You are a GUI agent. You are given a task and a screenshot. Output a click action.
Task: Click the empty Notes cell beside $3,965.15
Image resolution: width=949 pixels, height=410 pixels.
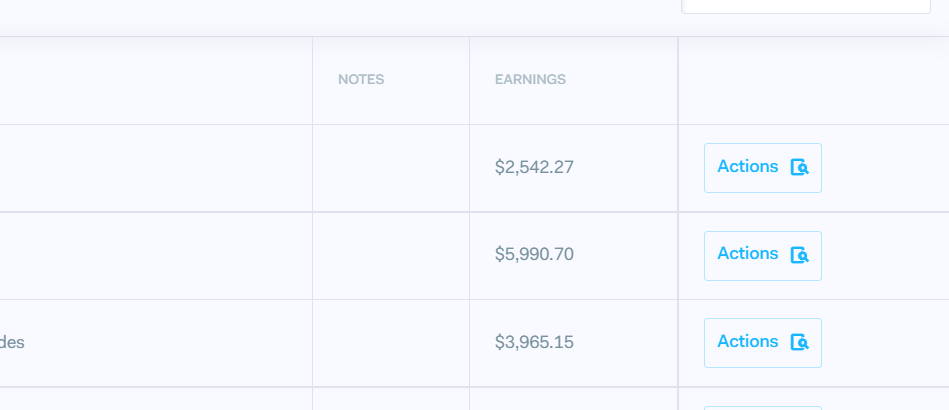390,343
